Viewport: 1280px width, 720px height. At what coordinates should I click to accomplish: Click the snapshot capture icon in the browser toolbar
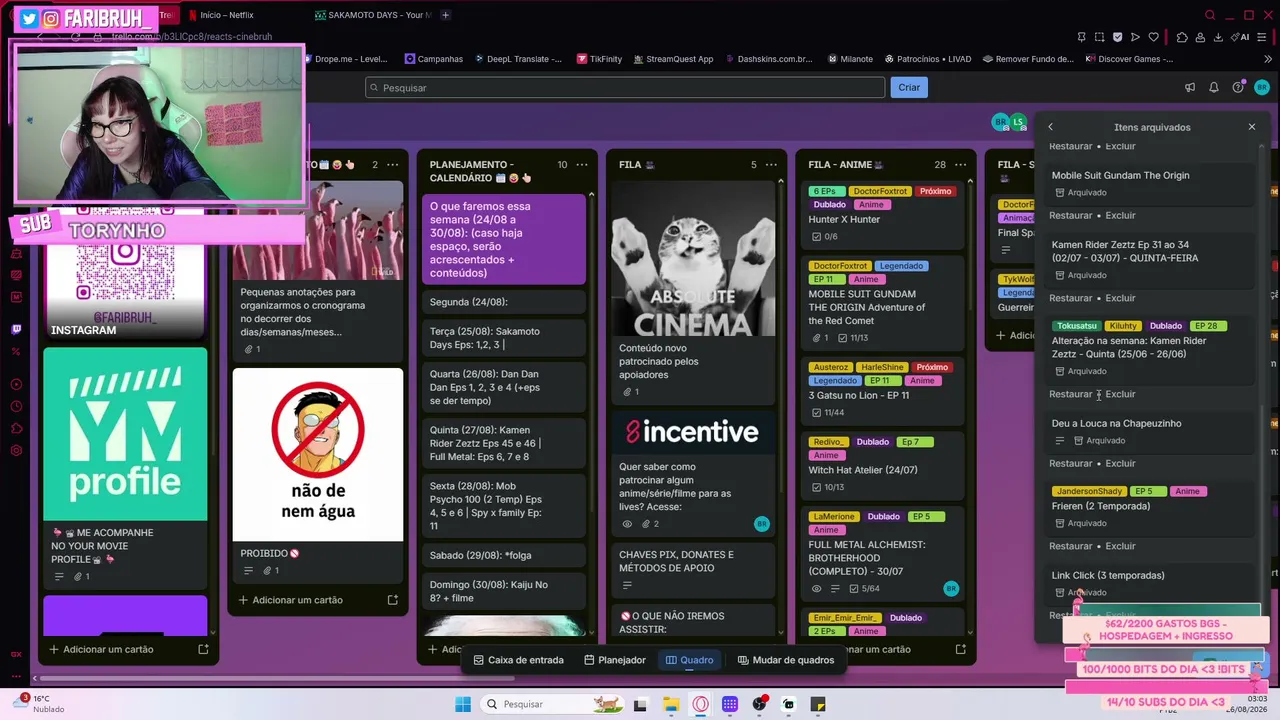pyautogui.click(x=1099, y=37)
